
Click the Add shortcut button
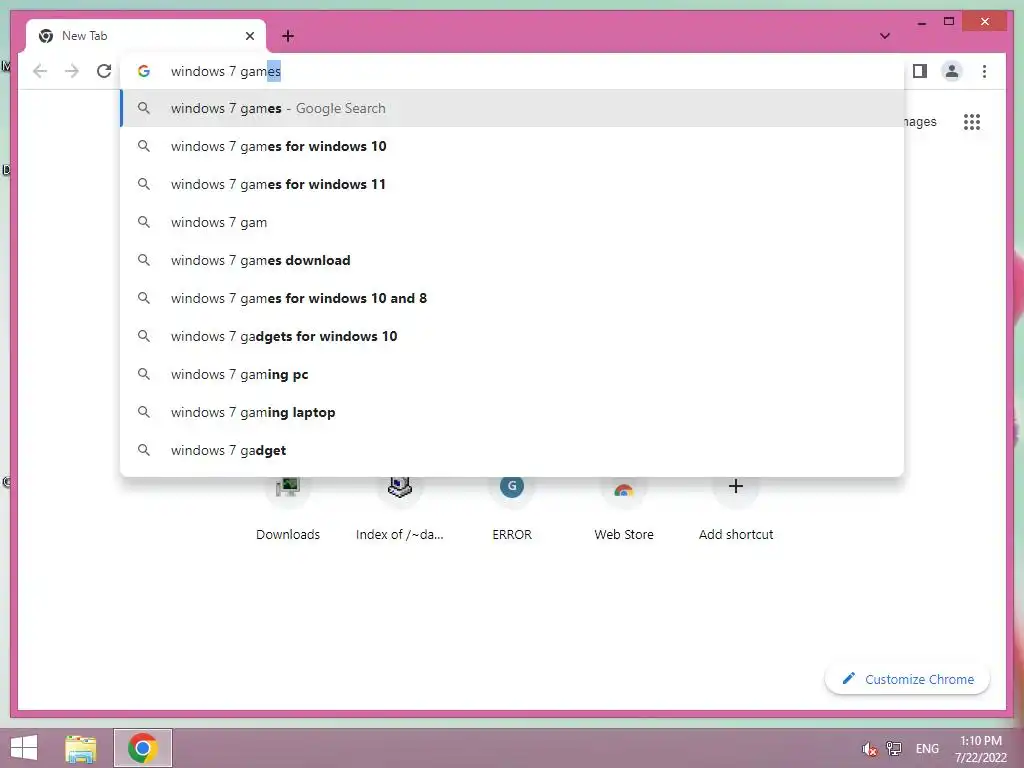pos(736,509)
